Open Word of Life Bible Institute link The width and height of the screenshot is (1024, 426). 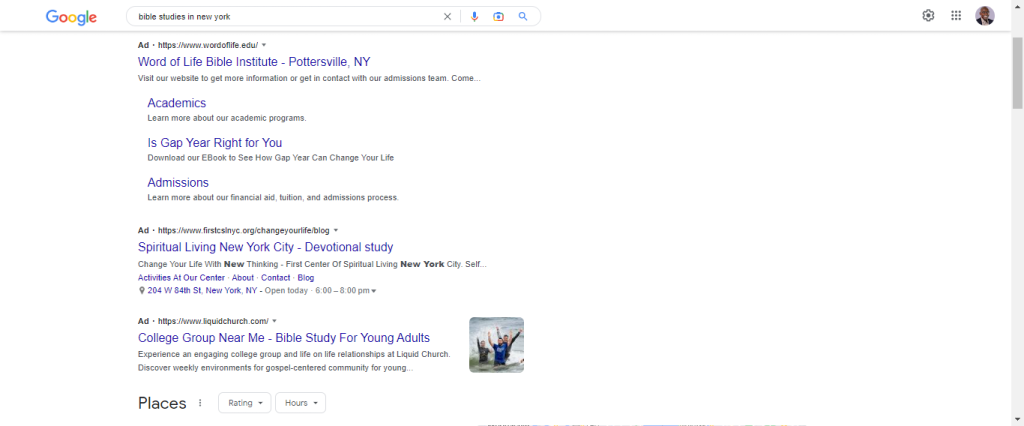click(x=254, y=62)
